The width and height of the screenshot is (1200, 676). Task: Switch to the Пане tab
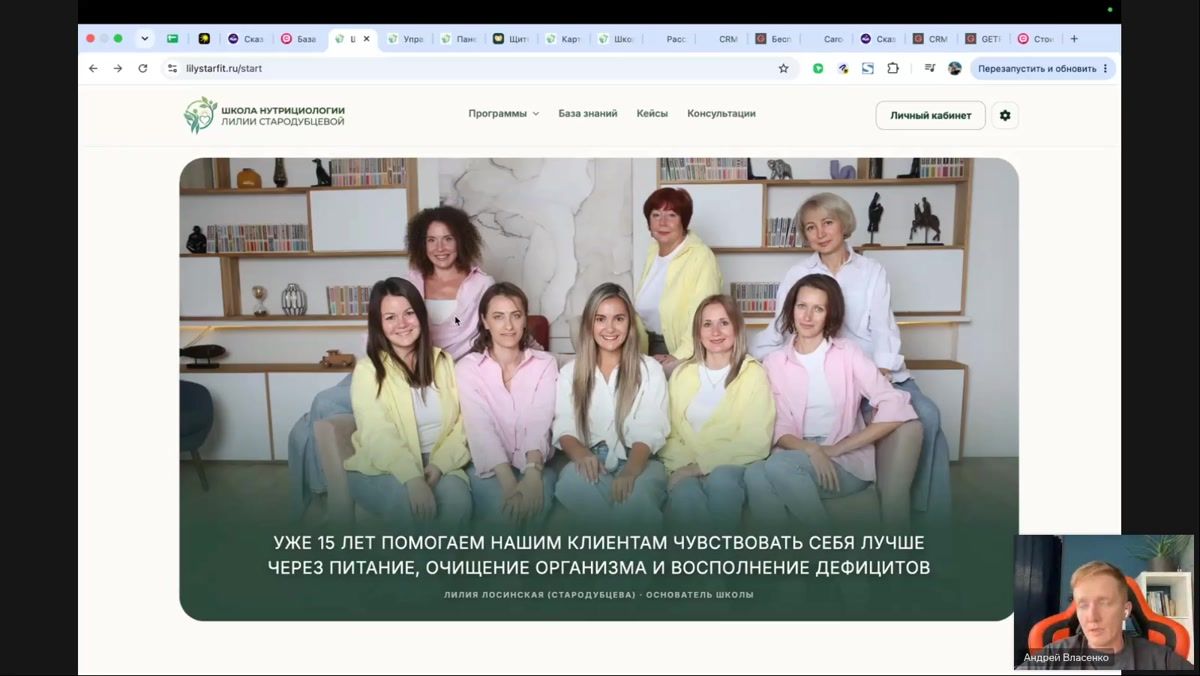click(458, 39)
